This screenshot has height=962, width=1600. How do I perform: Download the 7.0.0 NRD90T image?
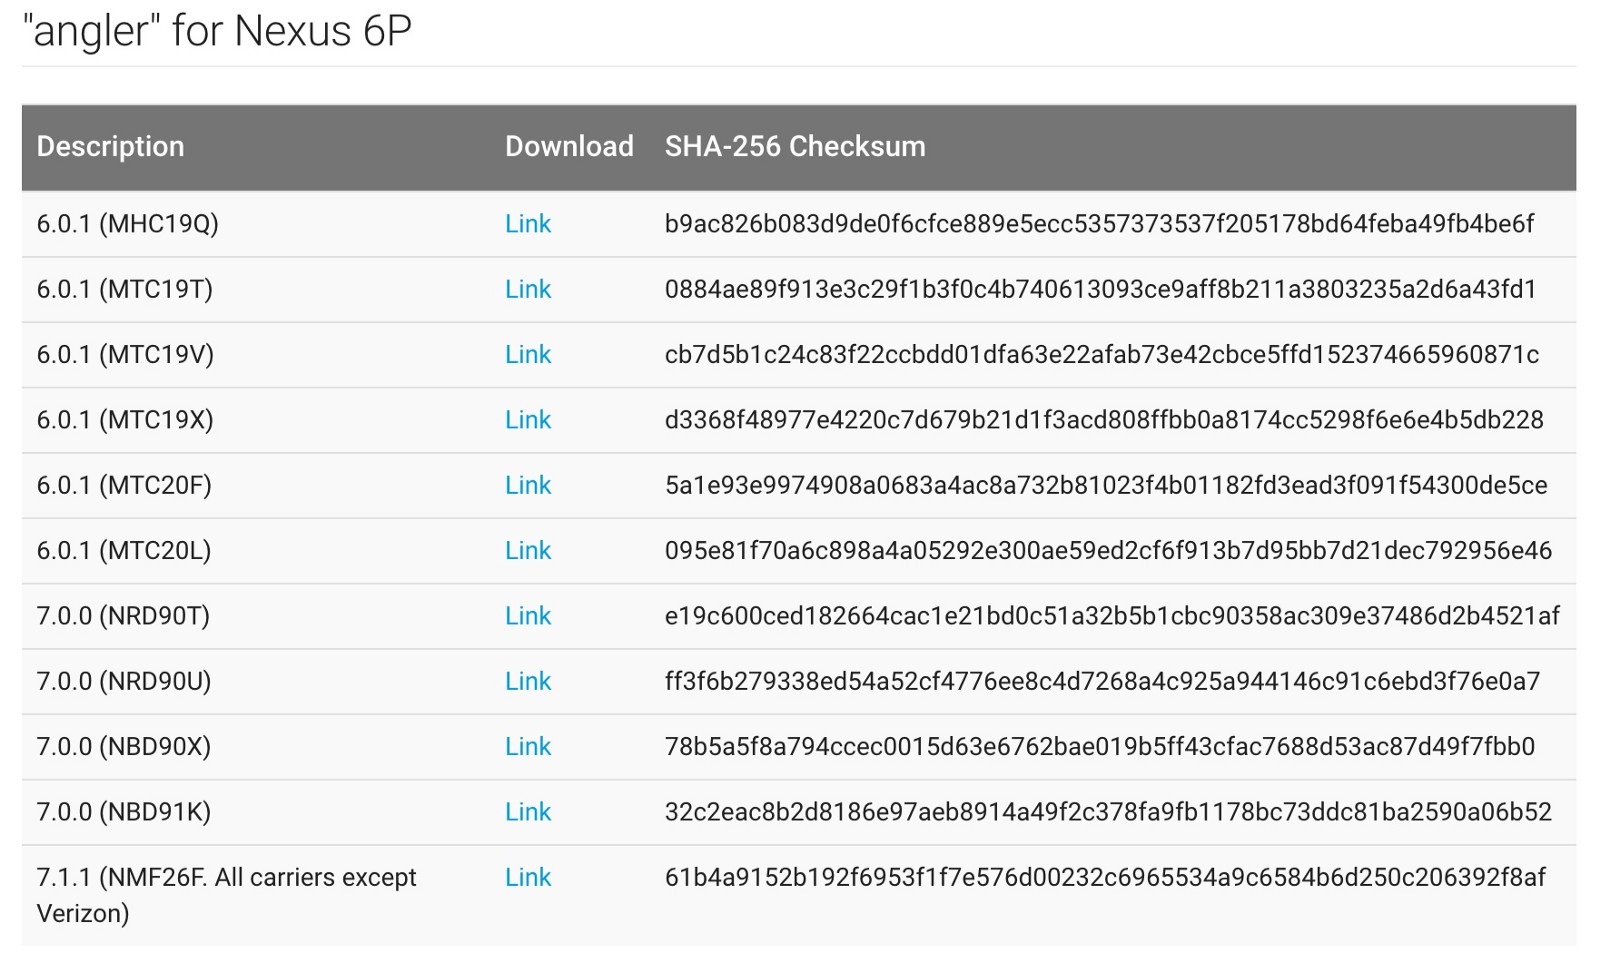(x=528, y=616)
